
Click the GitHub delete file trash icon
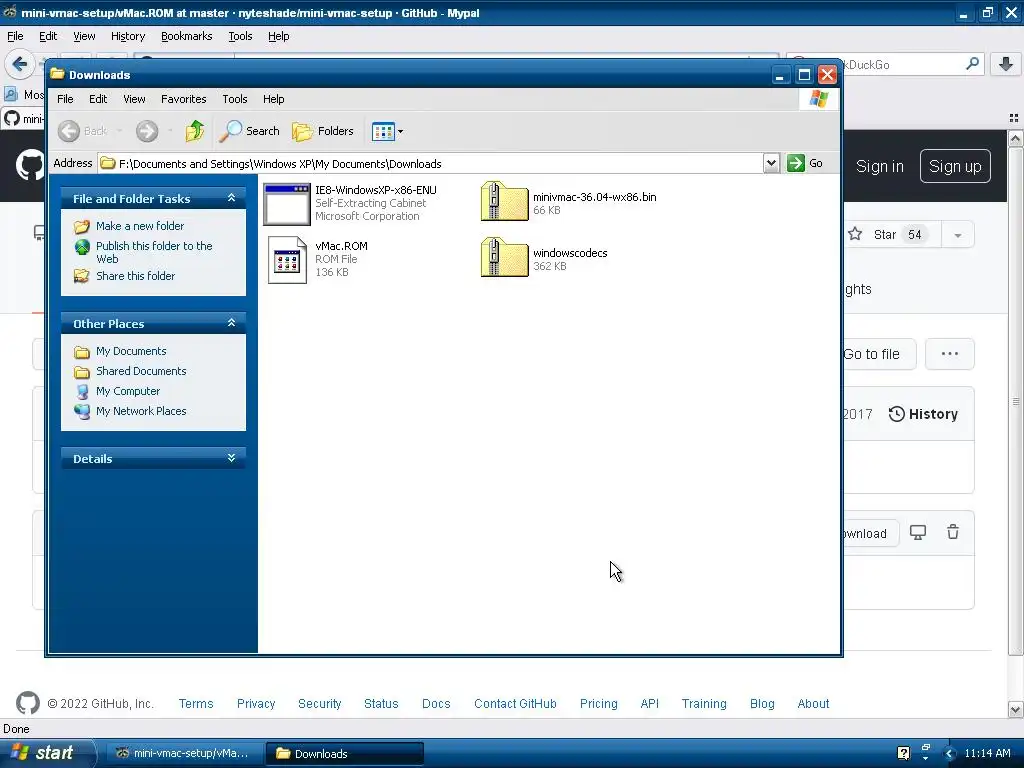click(953, 532)
